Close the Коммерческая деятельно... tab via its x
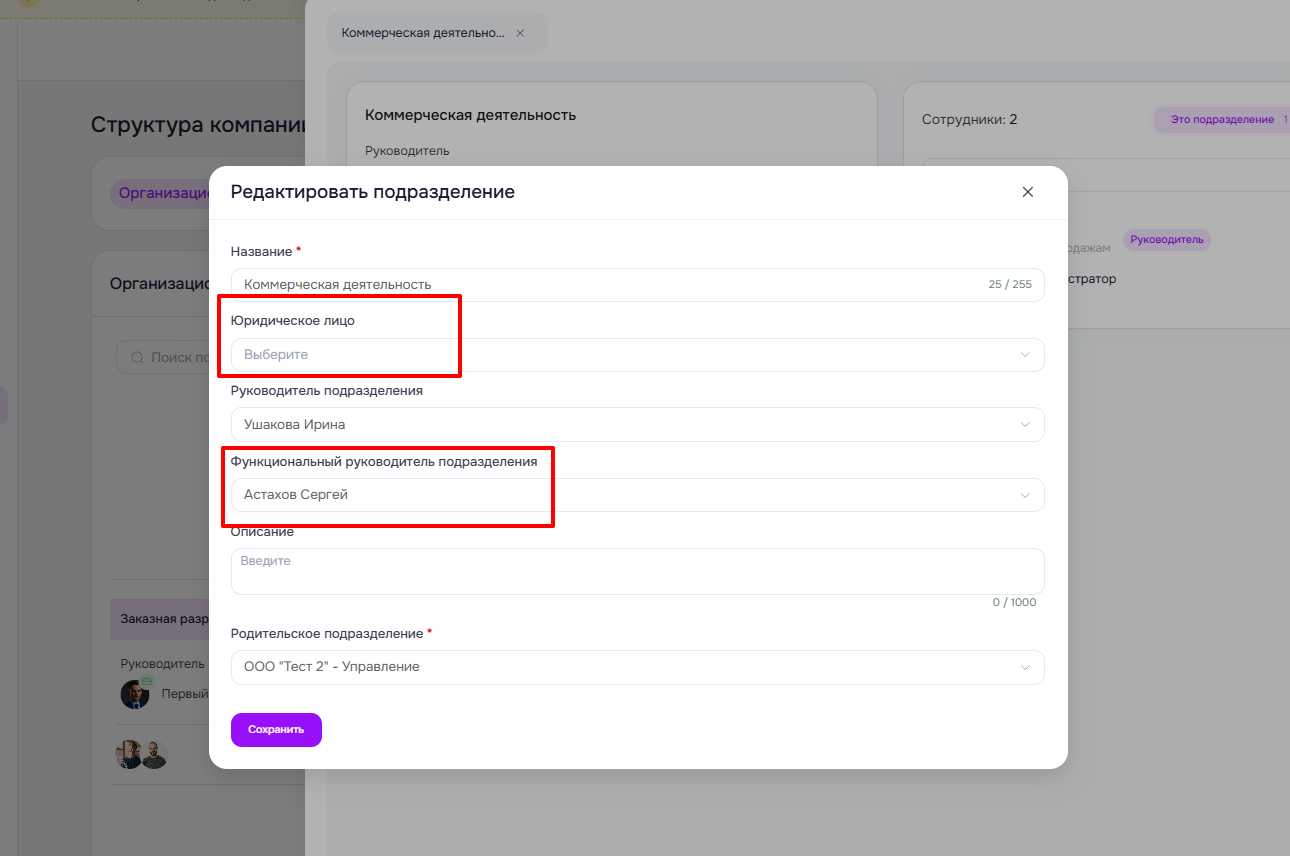 tap(520, 33)
